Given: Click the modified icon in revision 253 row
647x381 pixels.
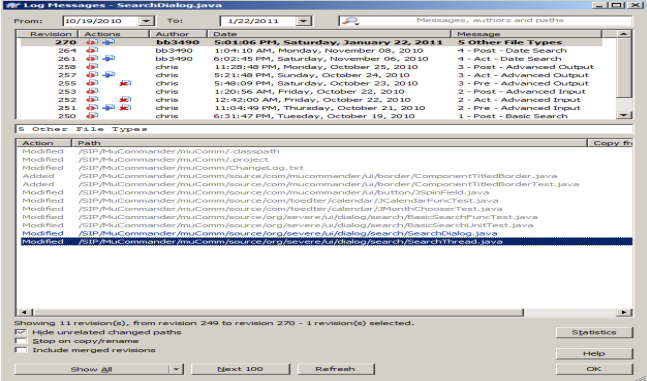Looking at the screenshot, I should point(92,92).
